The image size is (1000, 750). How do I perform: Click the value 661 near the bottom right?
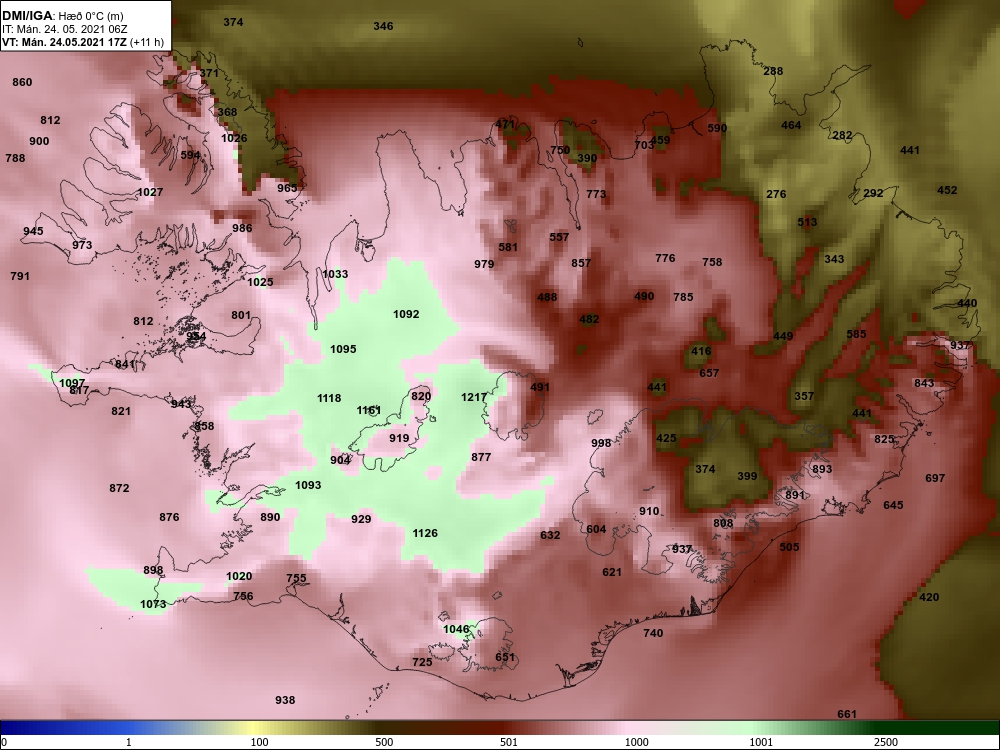(847, 714)
